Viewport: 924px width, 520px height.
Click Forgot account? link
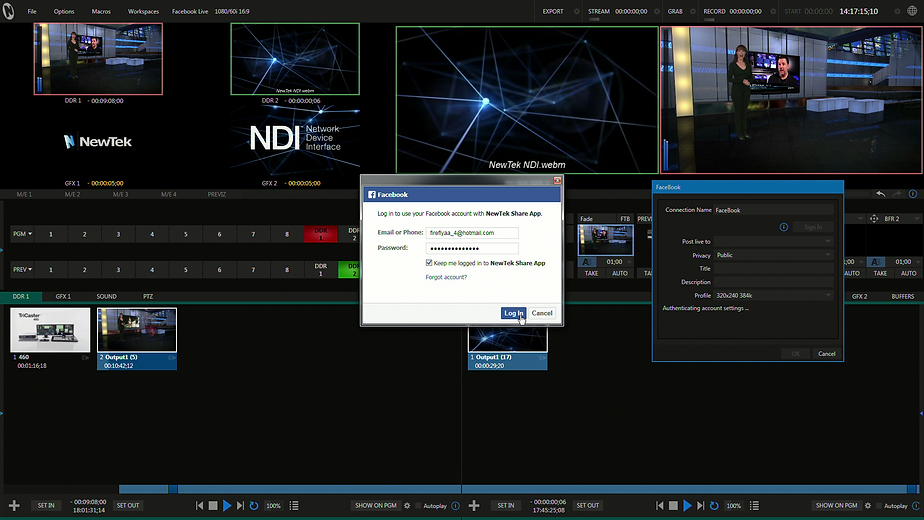pyautogui.click(x=446, y=277)
